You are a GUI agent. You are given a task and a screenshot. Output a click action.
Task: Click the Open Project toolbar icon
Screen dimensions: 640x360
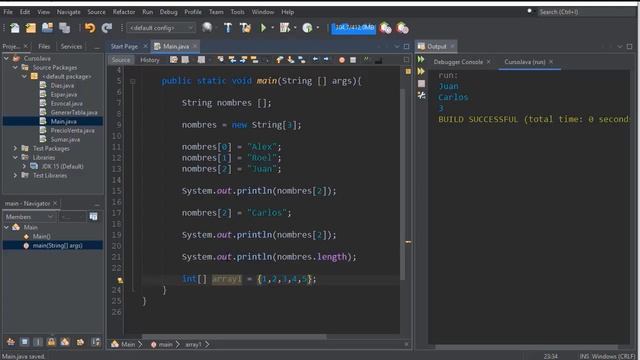pos(47,28)
